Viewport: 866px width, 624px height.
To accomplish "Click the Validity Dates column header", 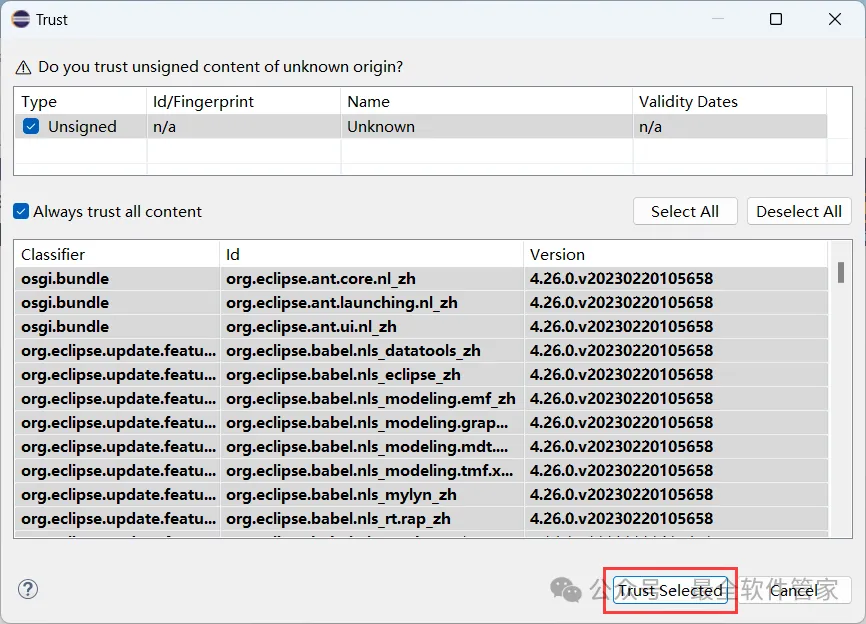I will (730, 102).
